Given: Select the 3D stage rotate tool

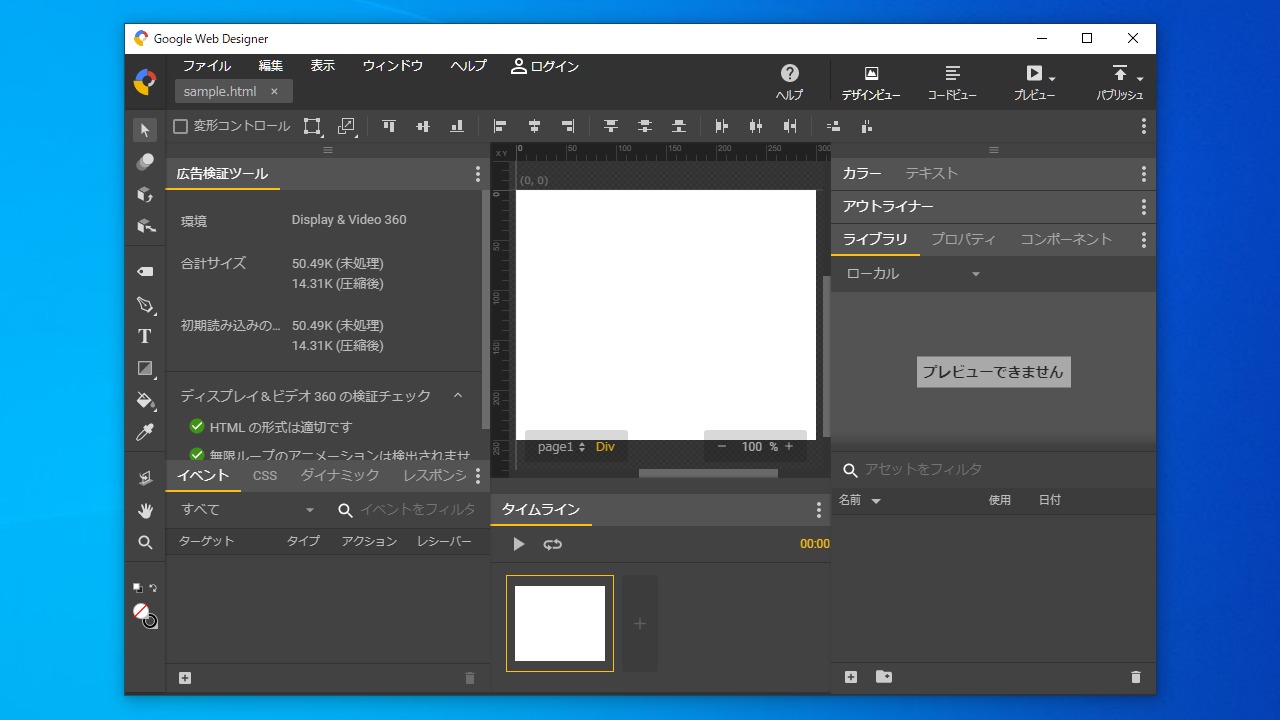Looking at the screenshot, I should (x=145, y=478).
